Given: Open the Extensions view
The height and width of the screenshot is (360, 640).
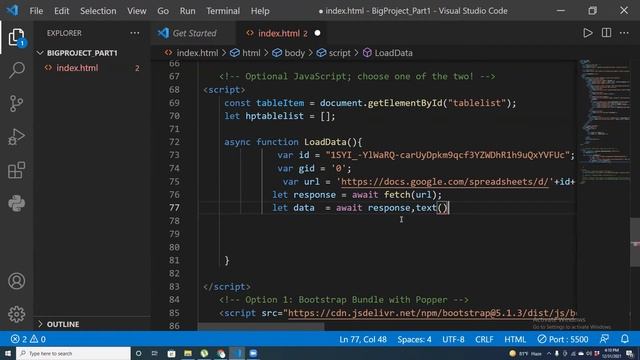Looking at the screenshot, I should click(16, 170).
